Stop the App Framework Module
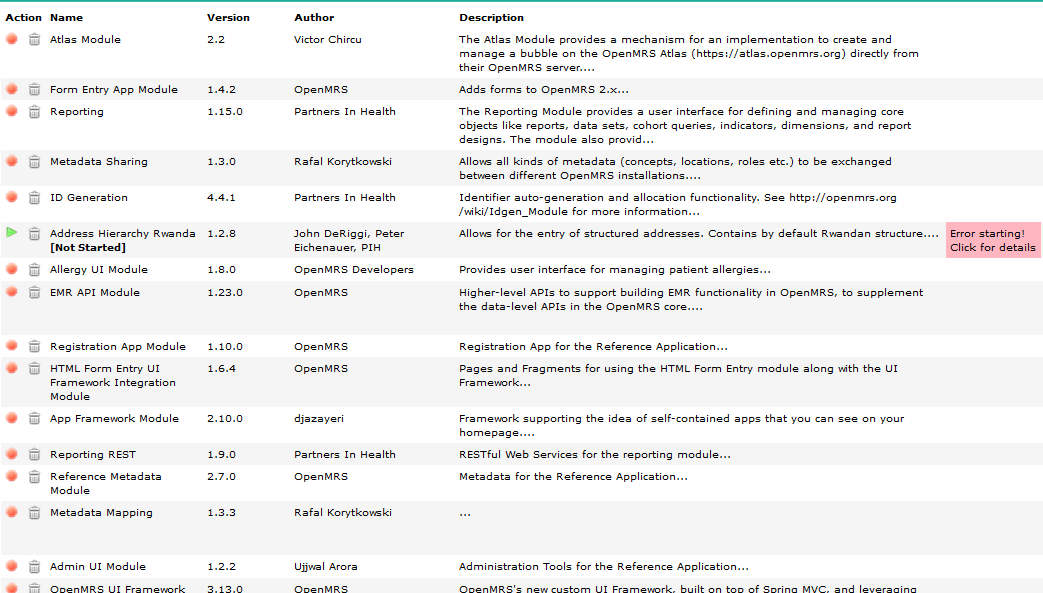 [x=11, y=417]
